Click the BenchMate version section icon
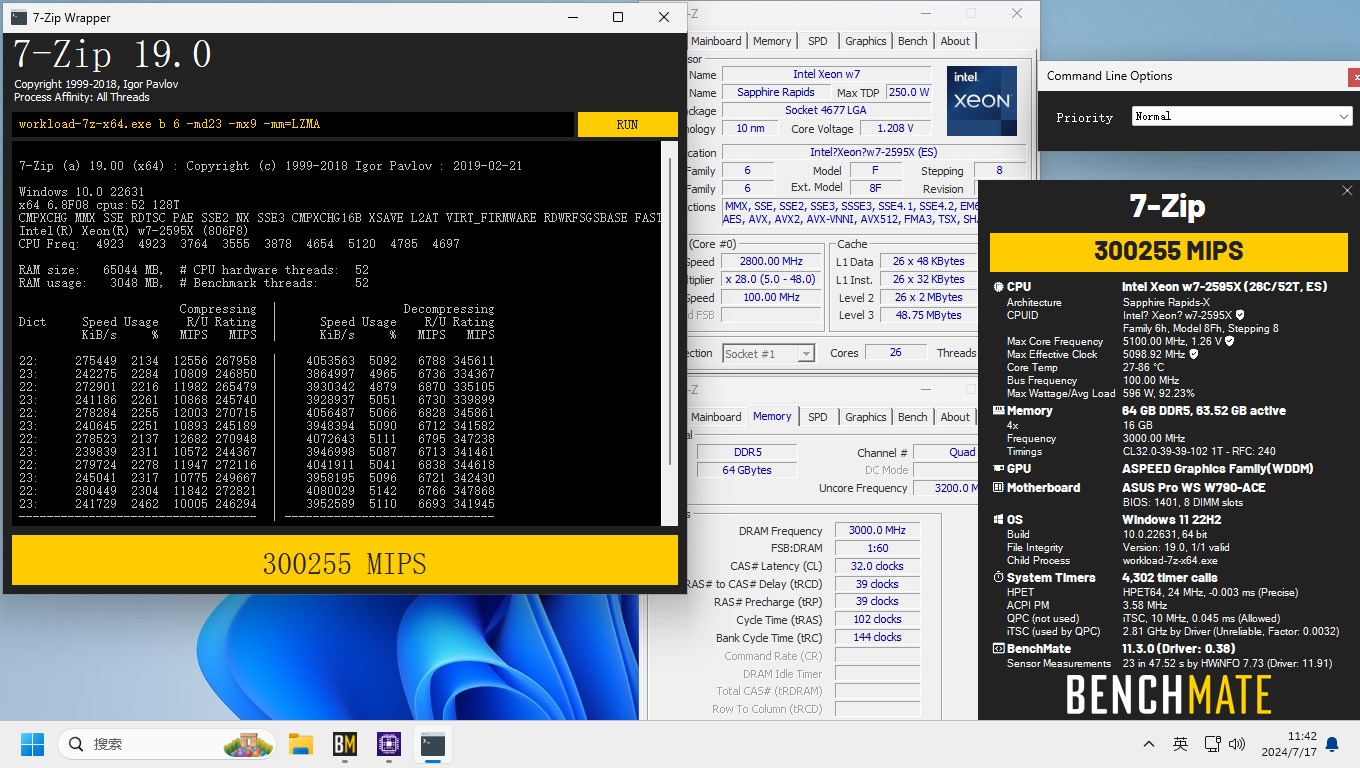1360x768 pixels. point(998,649)
